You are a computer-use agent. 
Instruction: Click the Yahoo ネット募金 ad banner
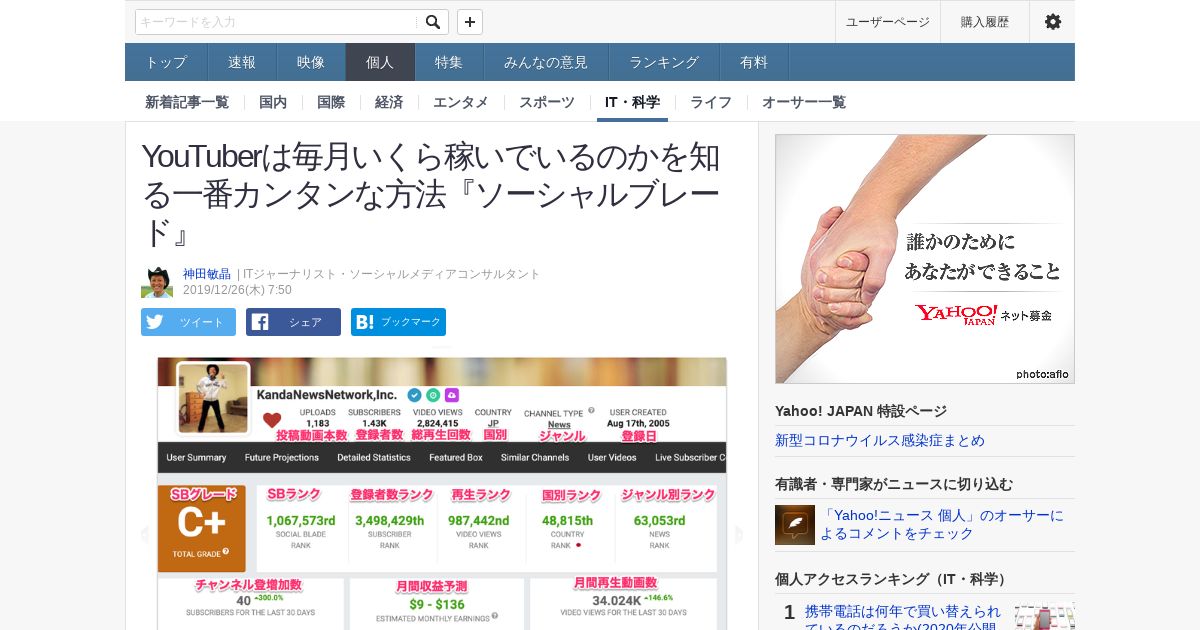click(925, 259)
